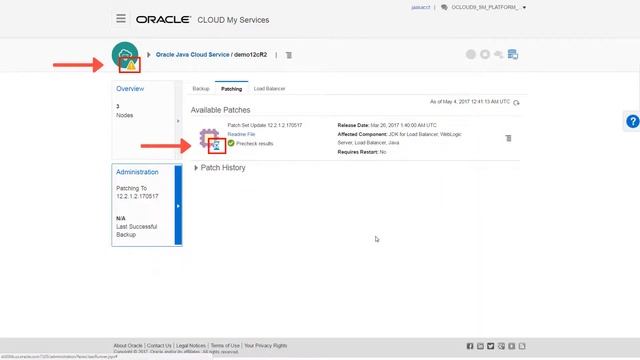640x360 pixels.
Task: Click the Affected Component text
Action: pyautogui.click(x=400, y=138)
